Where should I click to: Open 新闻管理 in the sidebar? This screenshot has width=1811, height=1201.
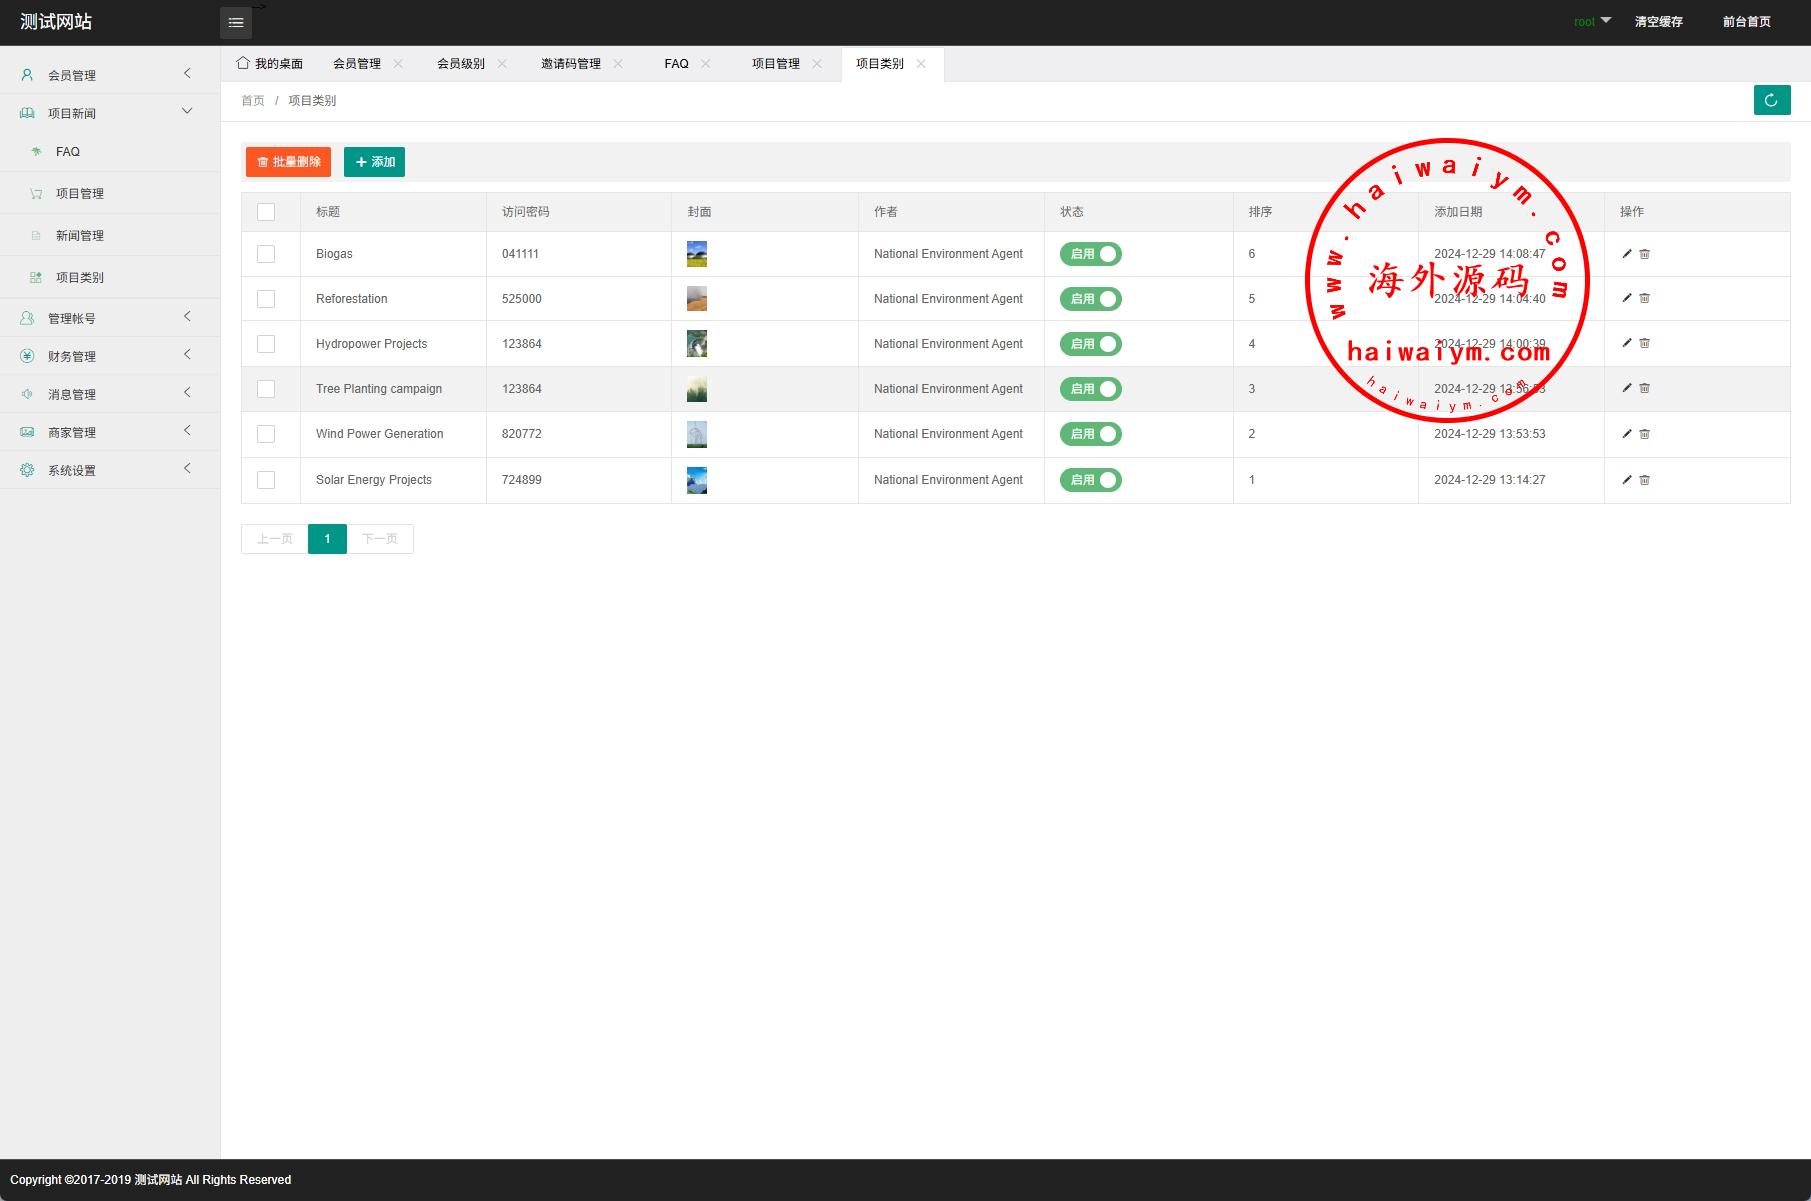pyautogui.click(x=80, y=236)
